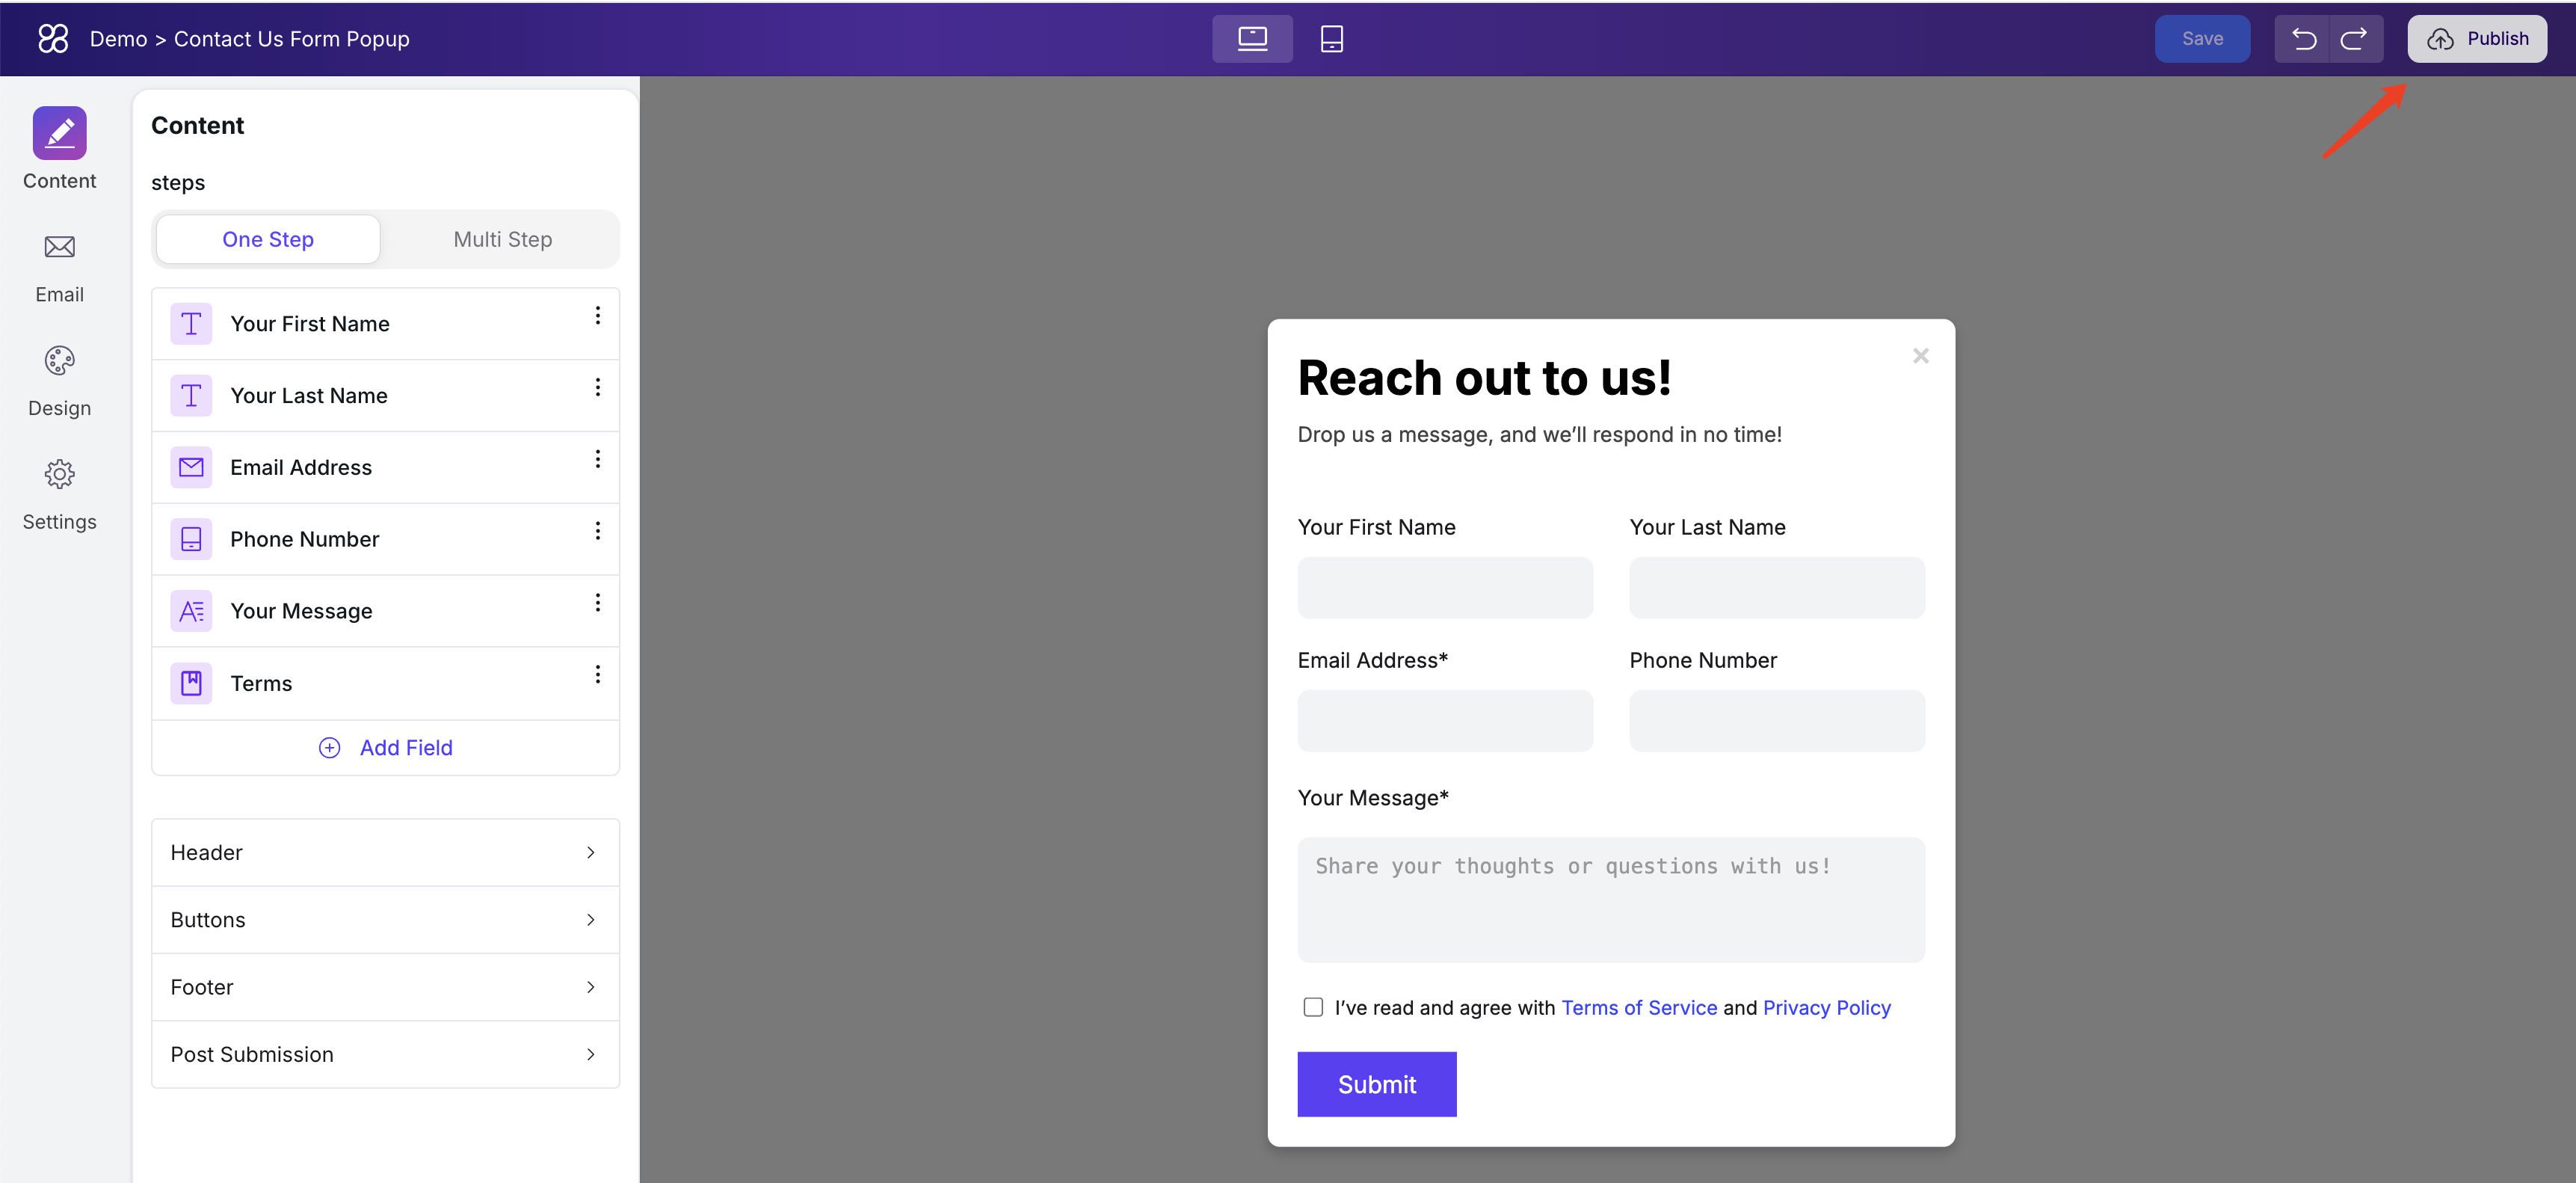This screenshot has height=1183, width=2576.
Task: Open options menu for Phone Number
Action: [x=598, y=531]
